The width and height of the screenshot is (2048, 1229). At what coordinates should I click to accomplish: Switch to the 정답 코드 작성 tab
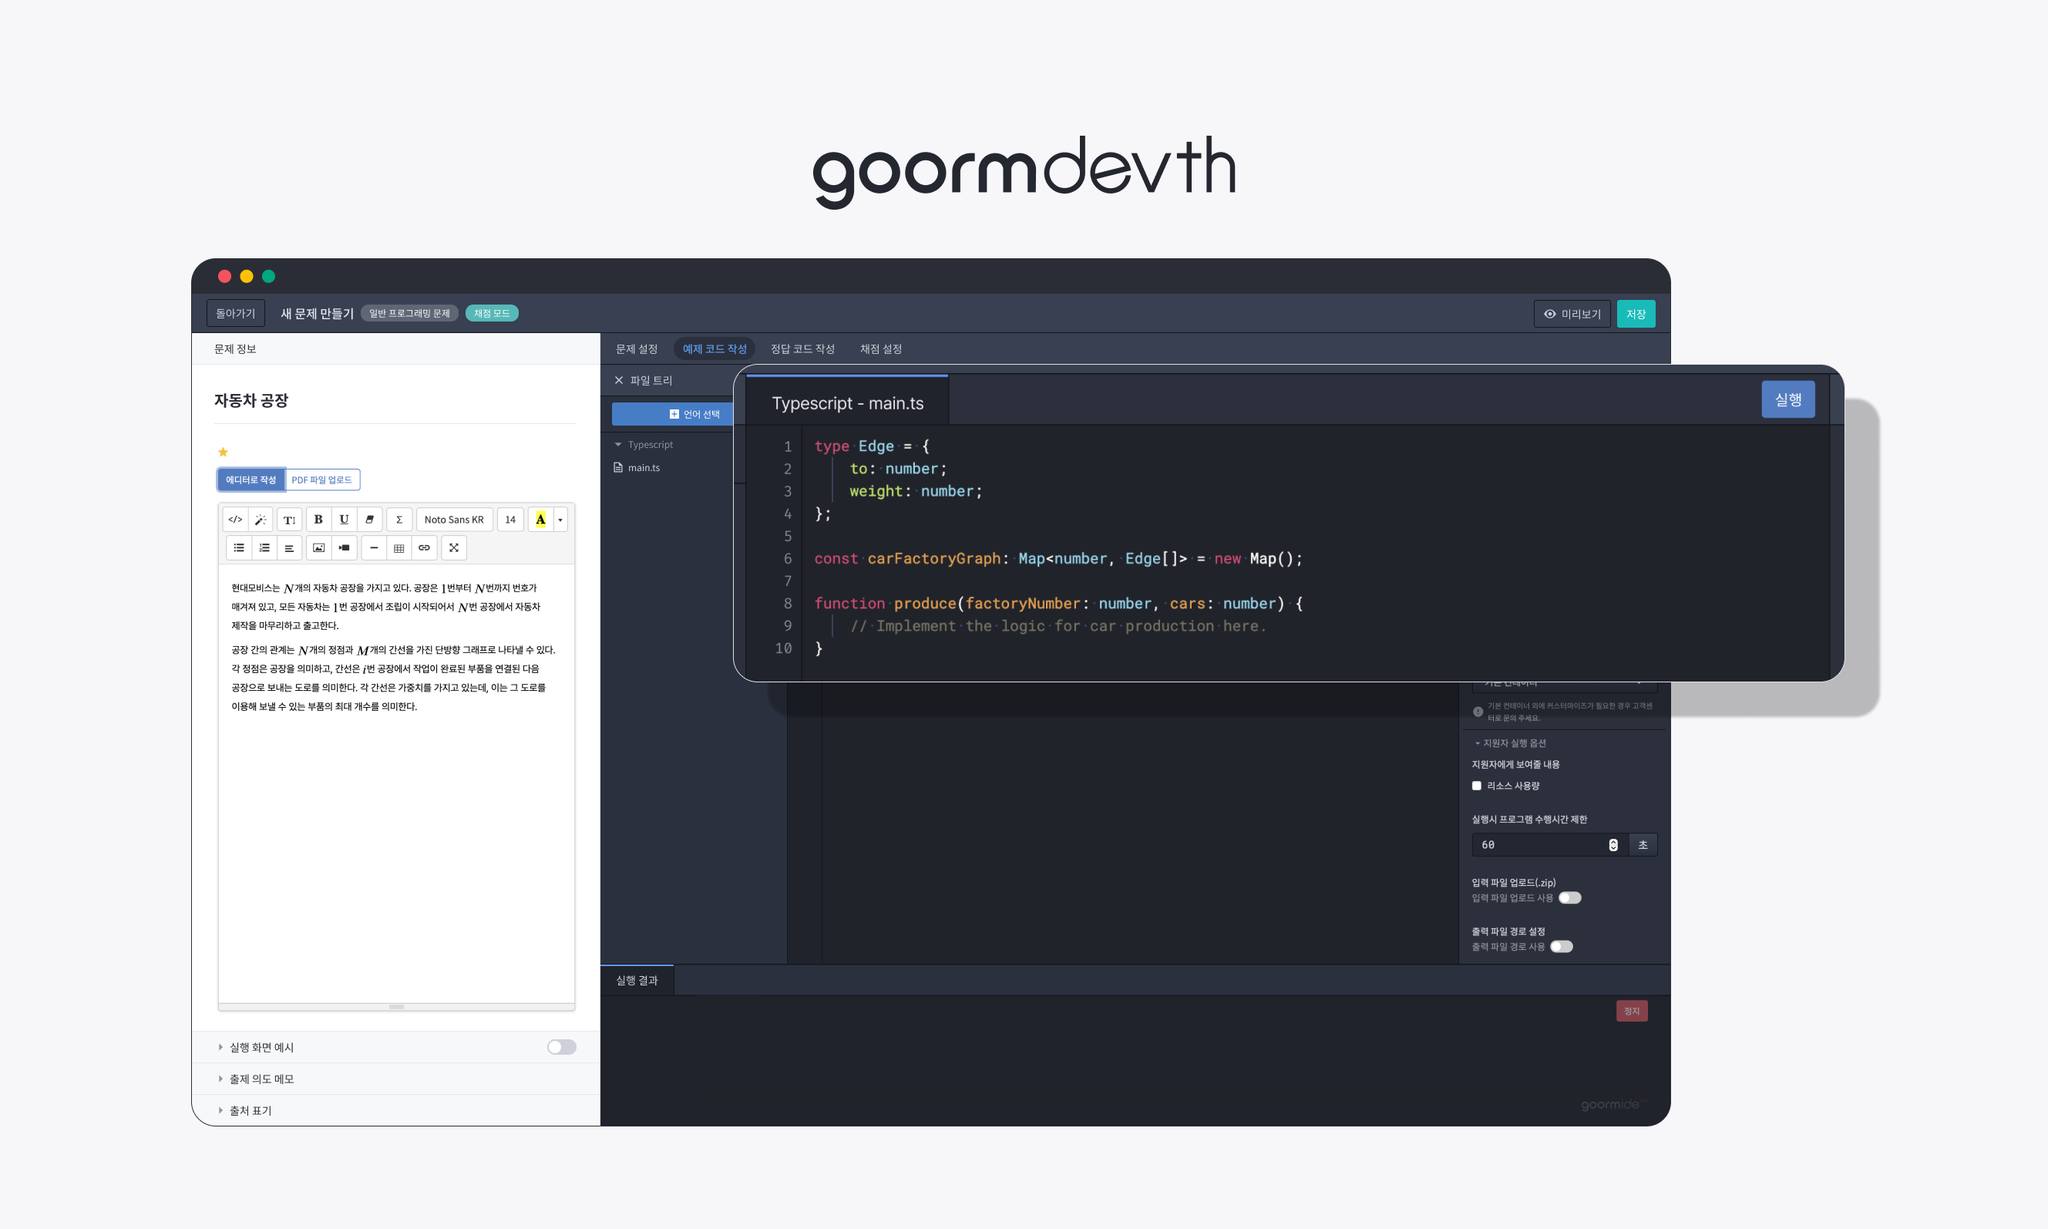tap(803, 349)
